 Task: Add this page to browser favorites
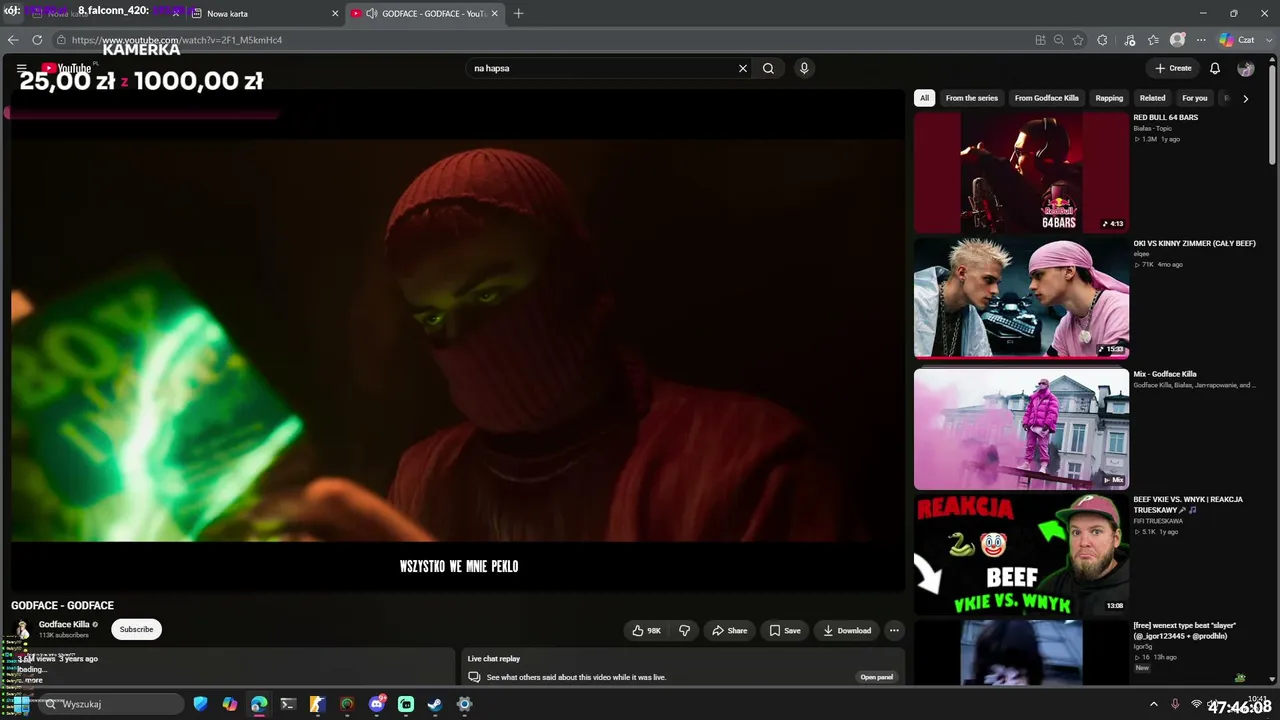[1078, 40]
